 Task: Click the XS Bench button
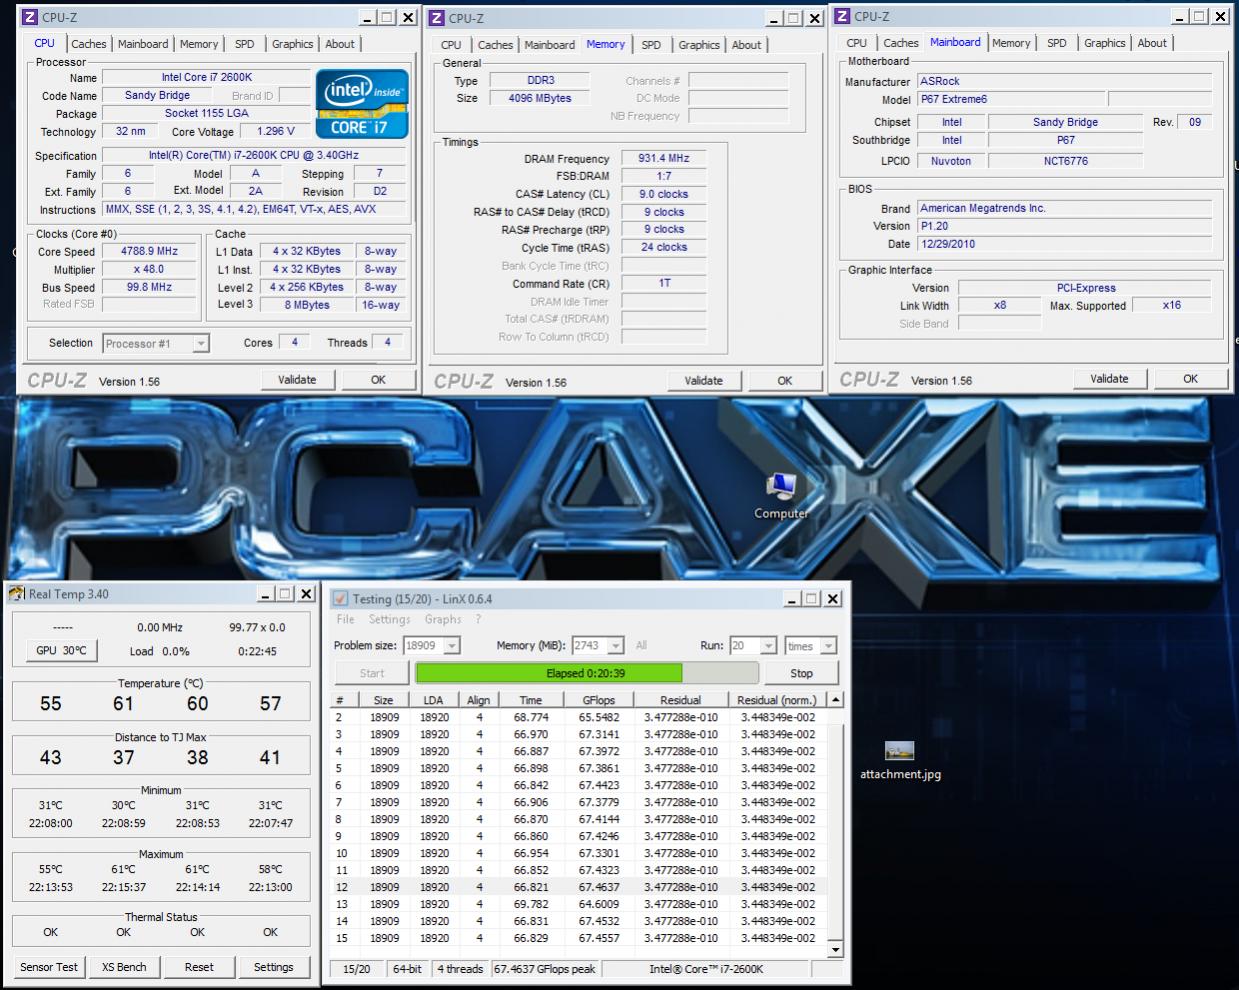point(124,967)
